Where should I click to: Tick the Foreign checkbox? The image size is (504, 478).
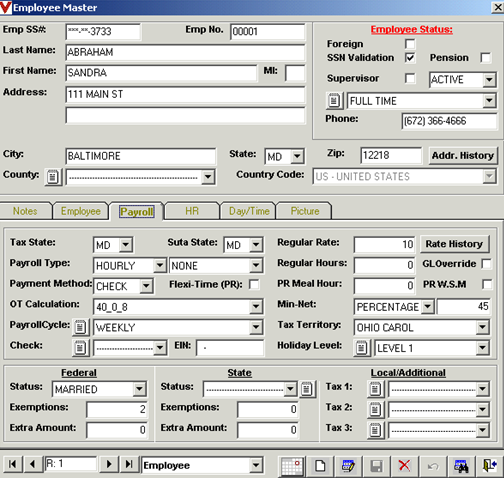(410, 44)
